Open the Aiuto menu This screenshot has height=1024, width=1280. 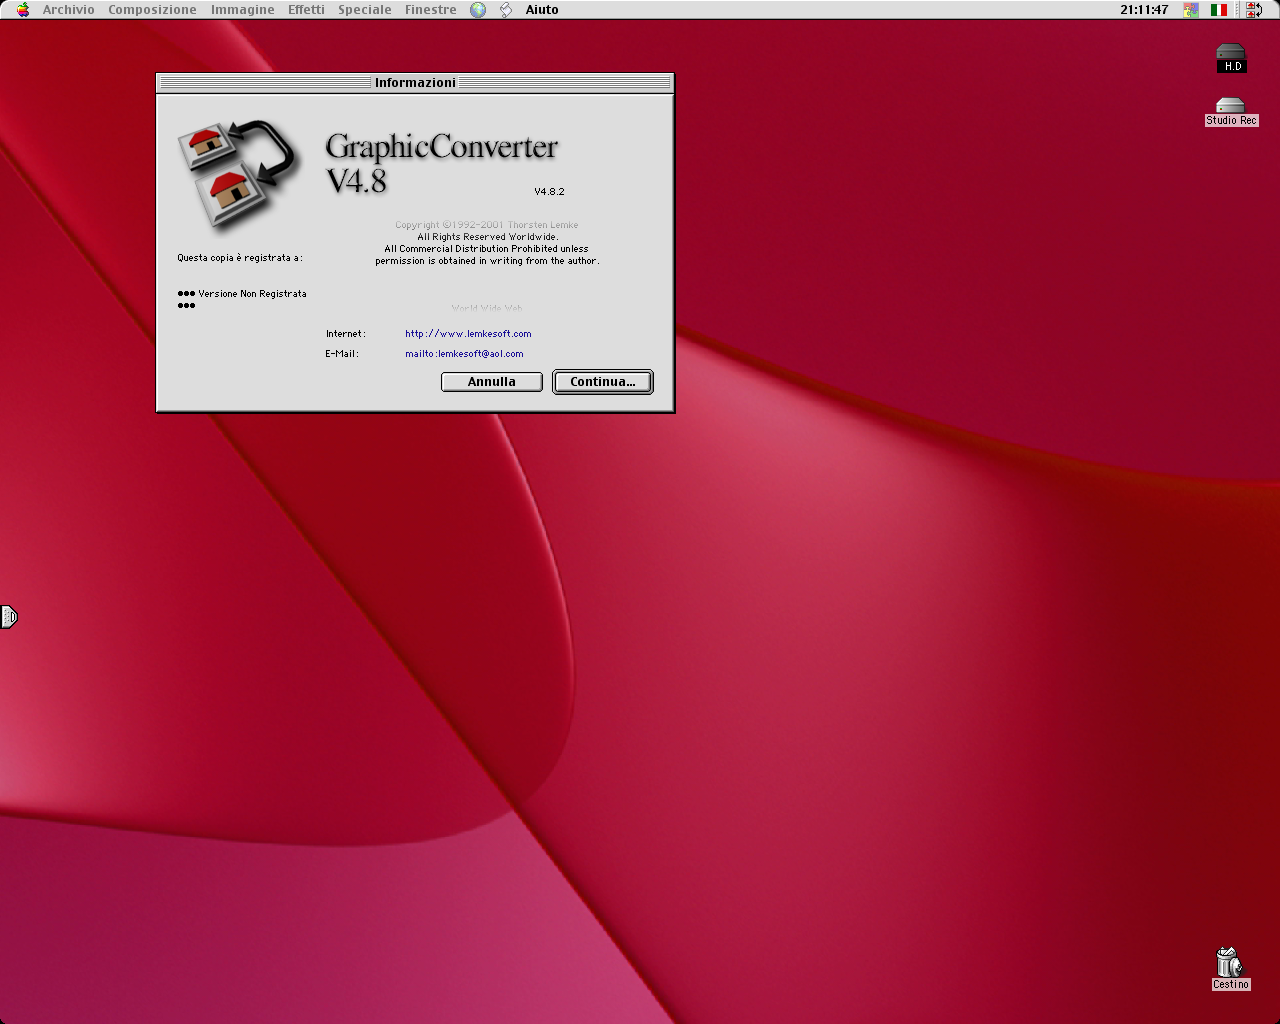542,10
